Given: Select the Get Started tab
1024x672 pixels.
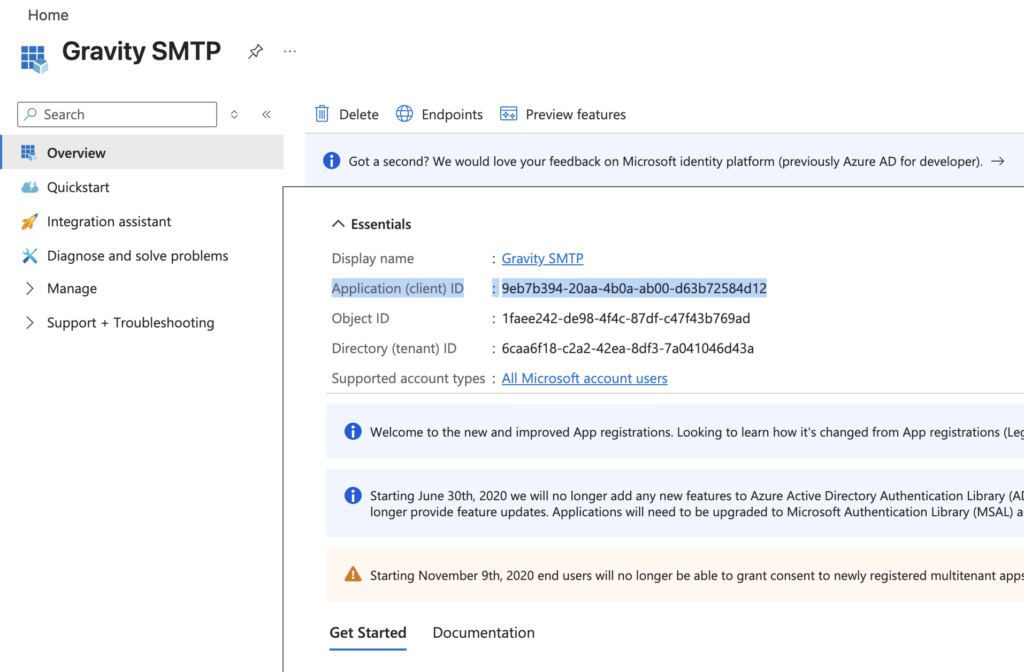Looking at the screenshot, I should click(x=368, y=633).
